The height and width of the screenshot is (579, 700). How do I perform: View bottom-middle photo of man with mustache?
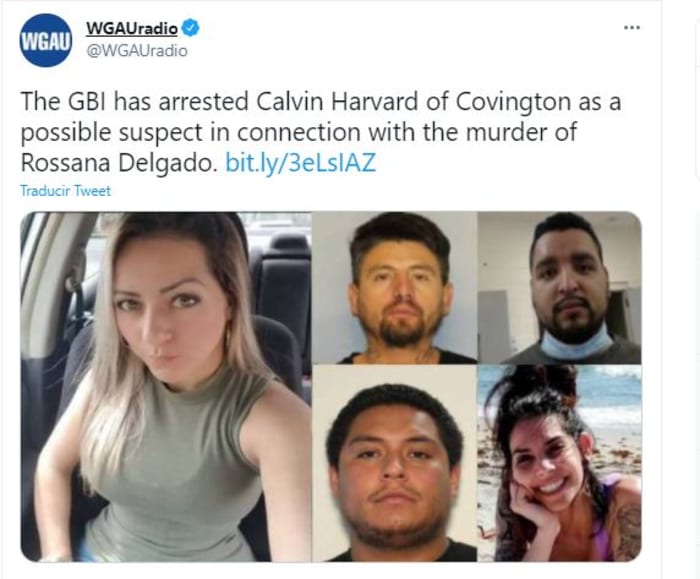tap(395, 463)
